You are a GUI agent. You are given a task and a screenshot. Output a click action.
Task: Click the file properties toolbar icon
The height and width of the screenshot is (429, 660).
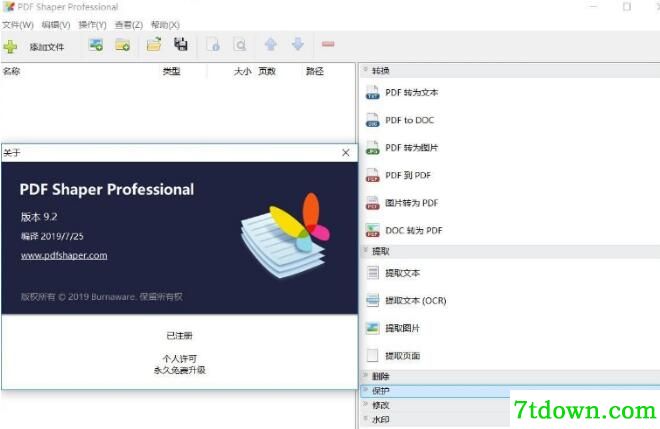pos(213,45)
